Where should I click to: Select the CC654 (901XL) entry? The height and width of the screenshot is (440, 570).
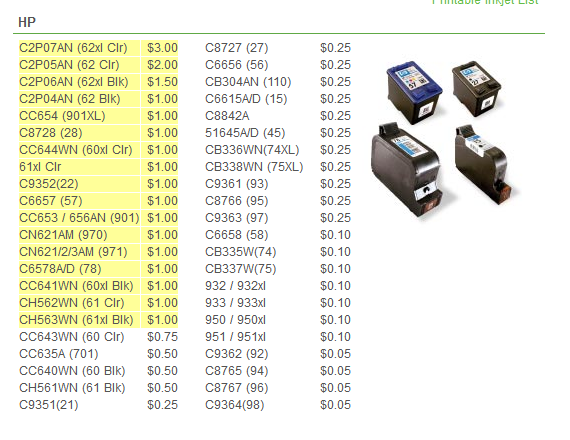click(x=62, y=116)
